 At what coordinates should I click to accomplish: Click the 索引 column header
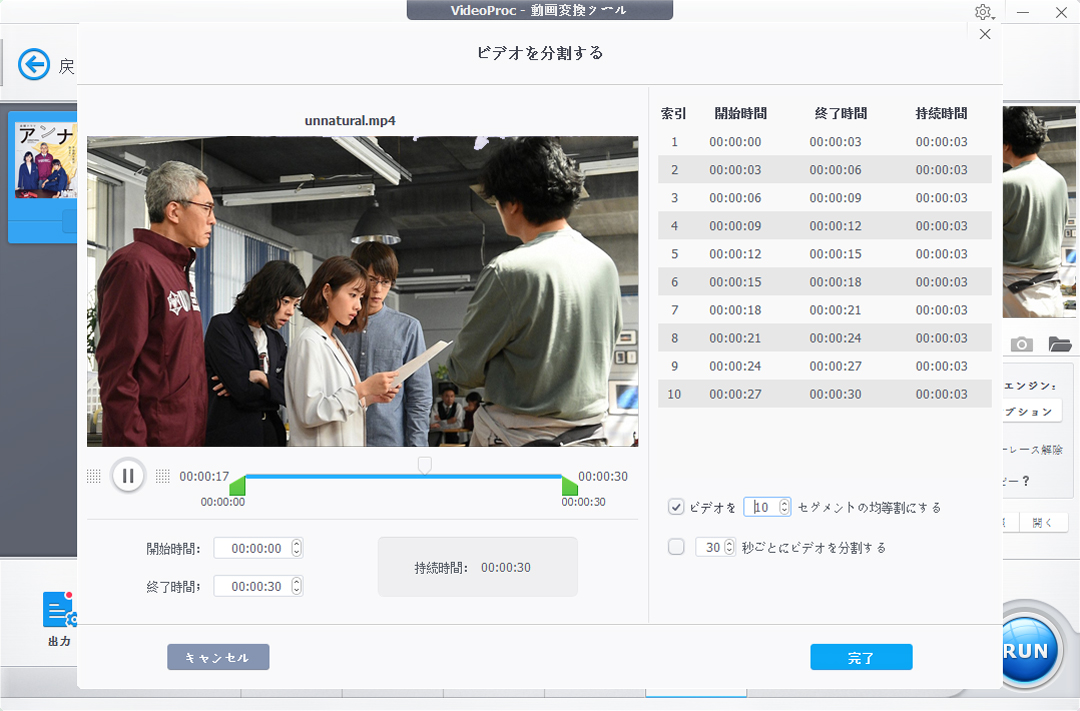pyautogui.click(x=674, y=114)
